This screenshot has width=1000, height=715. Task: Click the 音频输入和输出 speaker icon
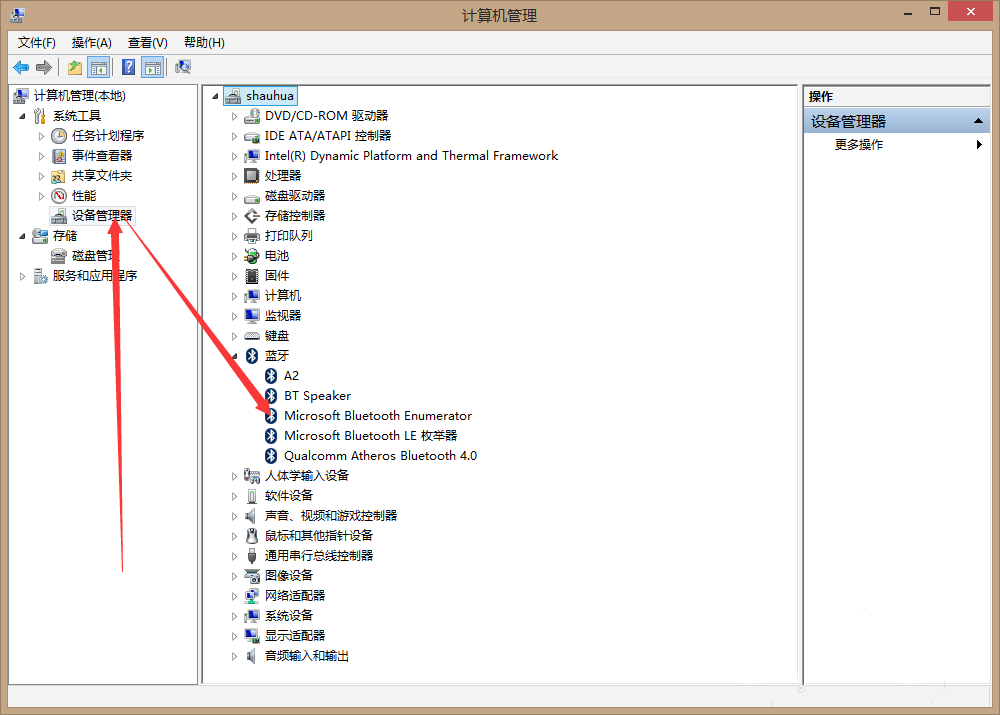click(252, 656)
